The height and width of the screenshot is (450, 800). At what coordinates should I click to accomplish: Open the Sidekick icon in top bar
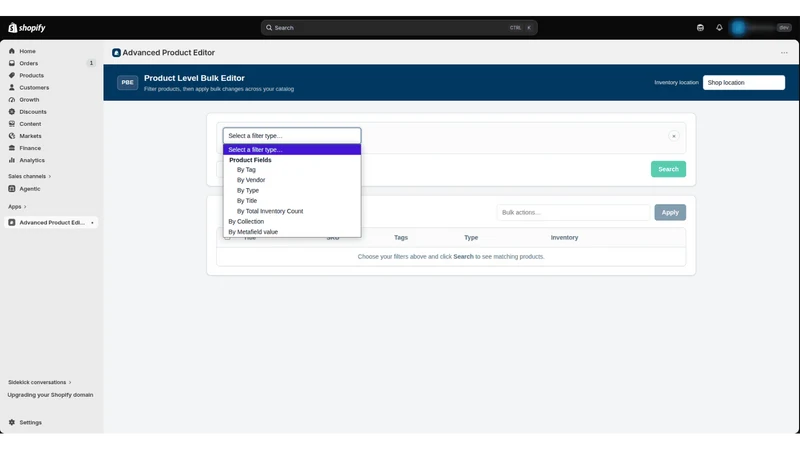click(700, 28)
